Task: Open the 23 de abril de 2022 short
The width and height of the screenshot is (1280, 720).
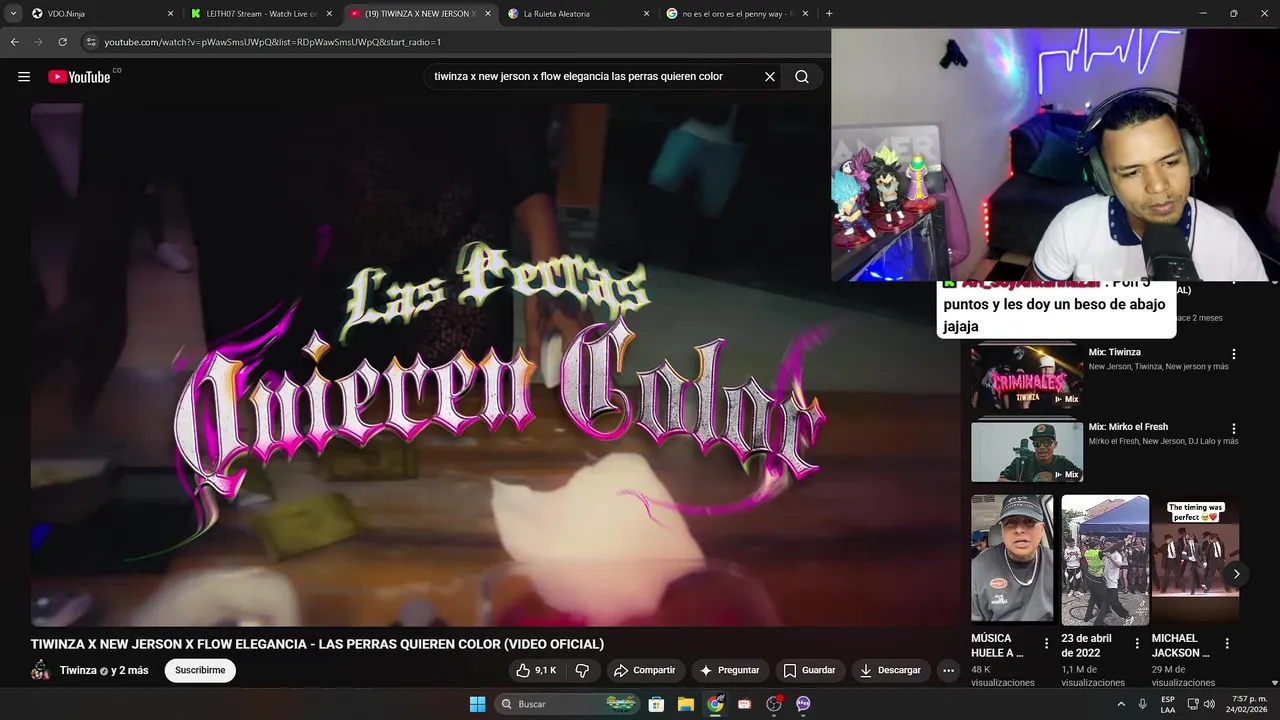Action: 1105,559
